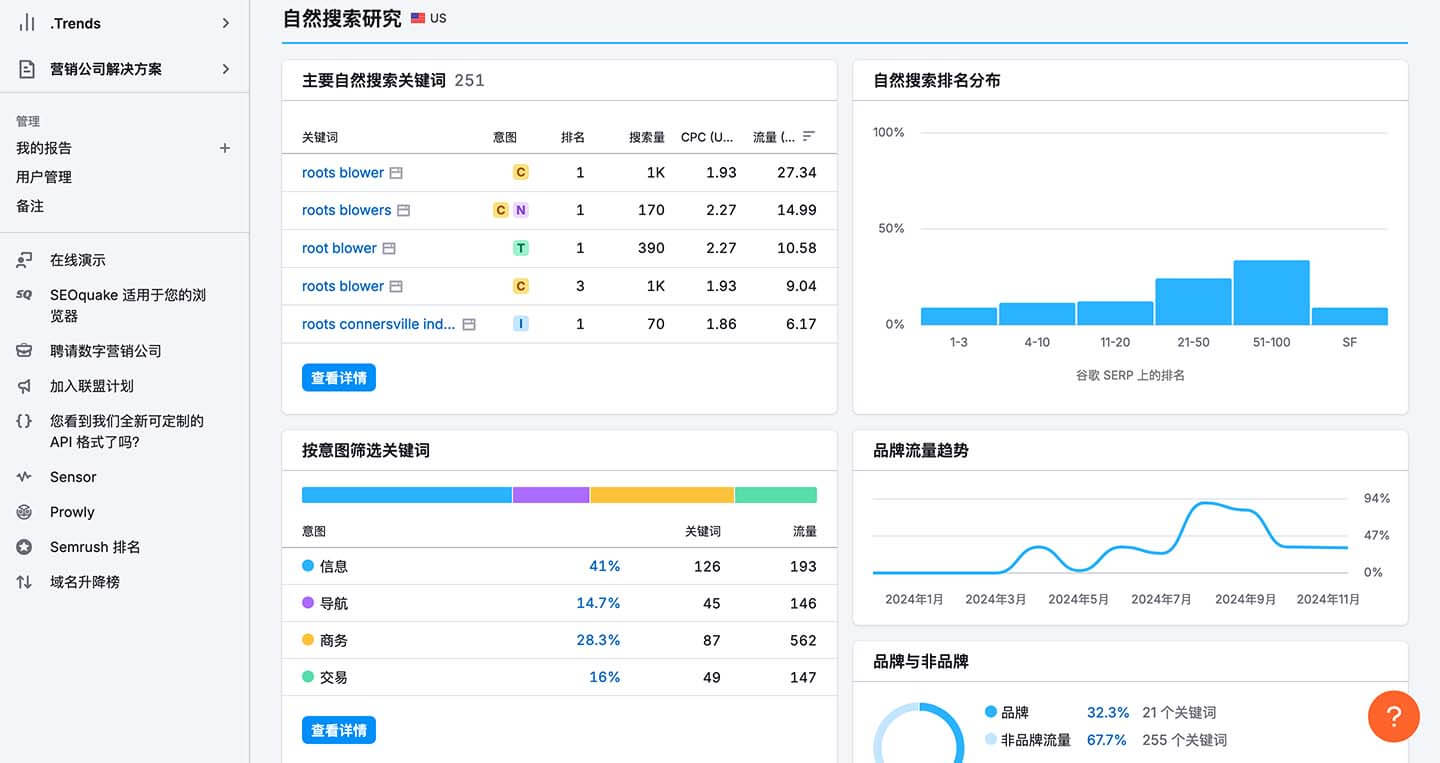Click the 562 commercial traffic value
This screenshot has width=1440, height=763.
[803, 640]
